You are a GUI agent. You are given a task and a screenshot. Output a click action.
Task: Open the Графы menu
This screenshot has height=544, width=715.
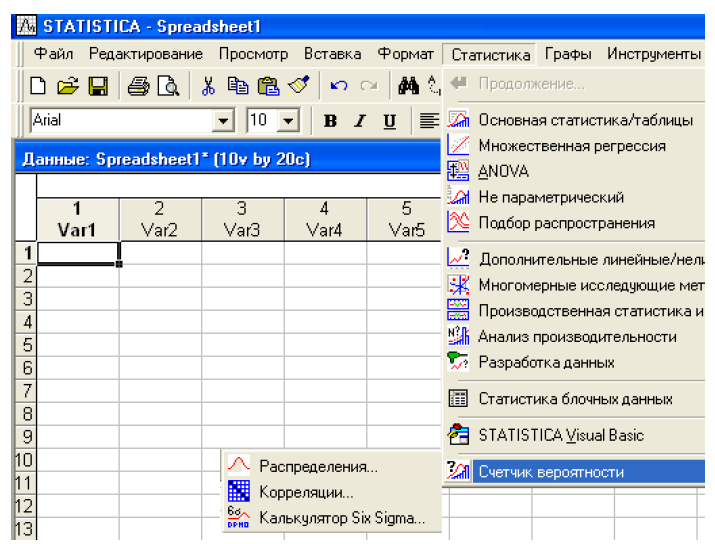point(568,54)
